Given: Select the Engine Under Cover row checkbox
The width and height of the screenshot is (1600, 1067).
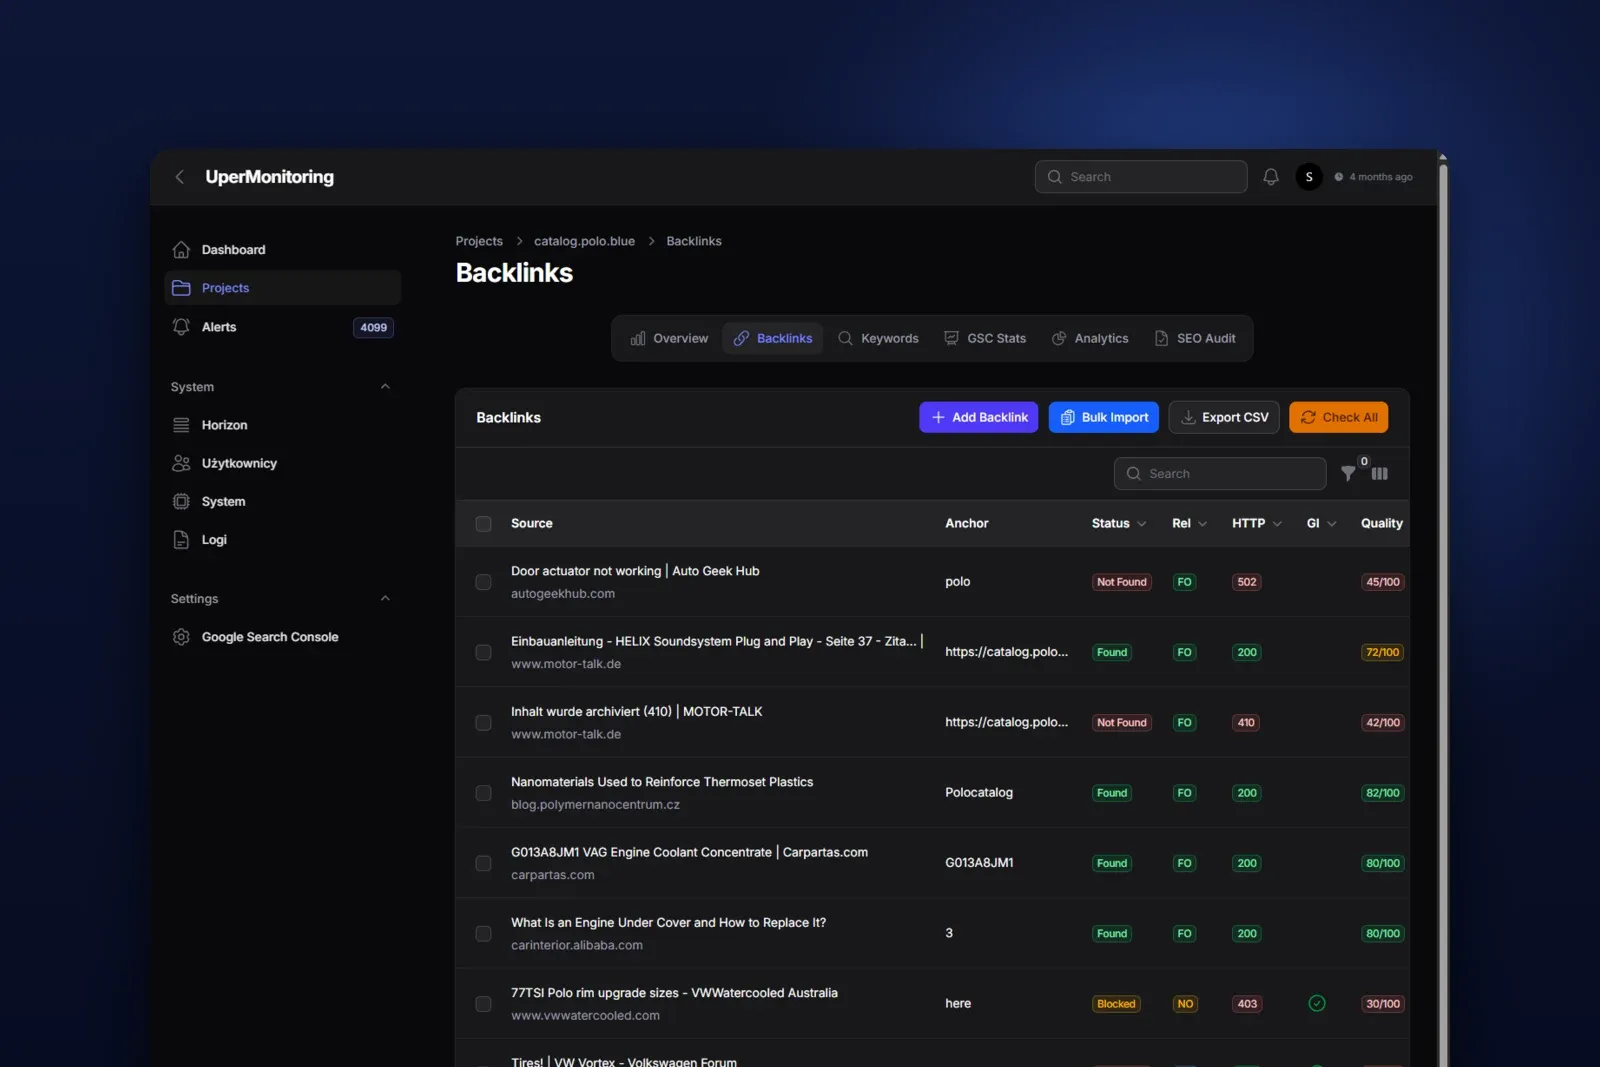Looking at the screenshot, I should click(483, 934).
